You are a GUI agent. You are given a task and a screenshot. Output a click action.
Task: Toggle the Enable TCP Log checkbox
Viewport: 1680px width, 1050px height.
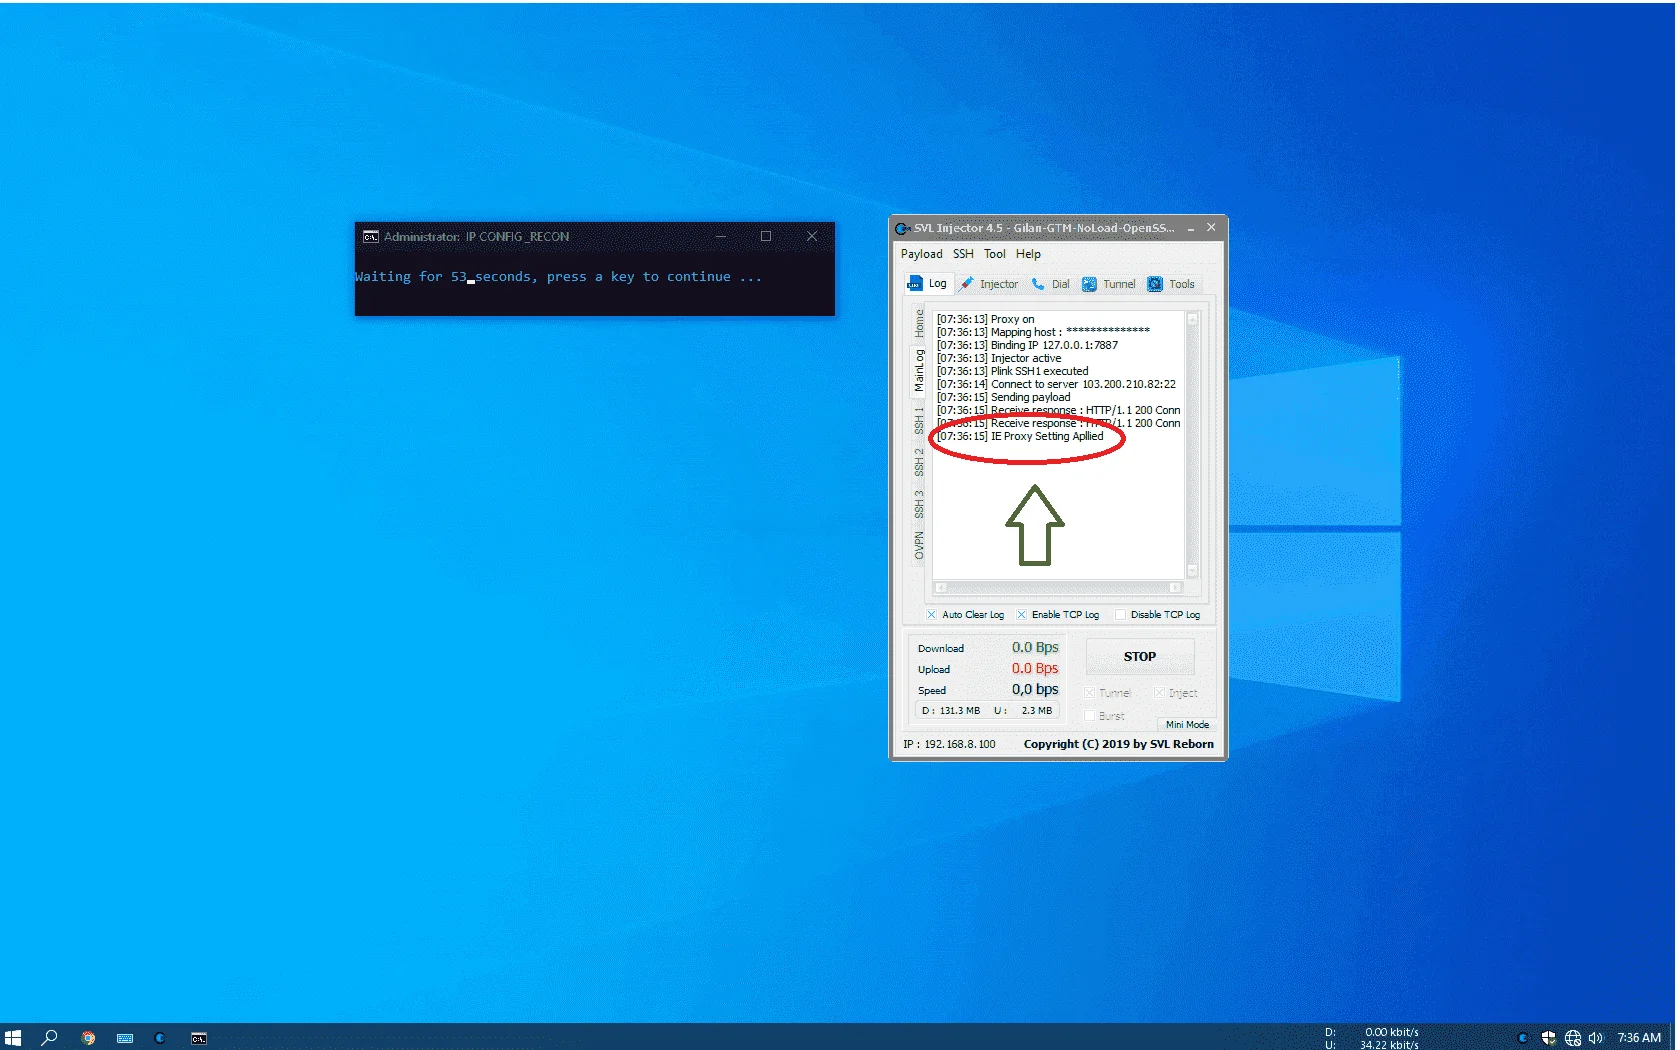[1021, 615]
